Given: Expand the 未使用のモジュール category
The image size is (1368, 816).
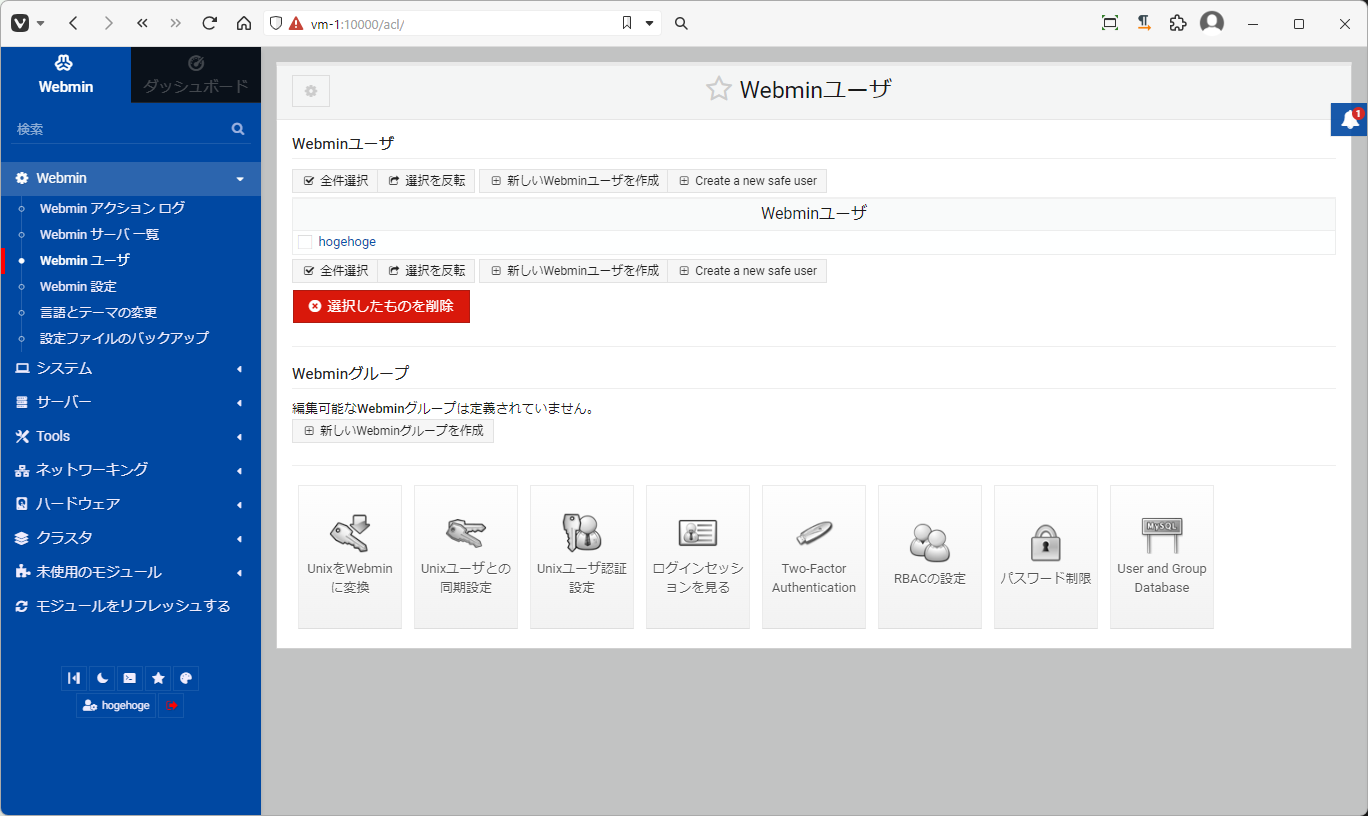Looking at the screenshot, I should [130, 572].
